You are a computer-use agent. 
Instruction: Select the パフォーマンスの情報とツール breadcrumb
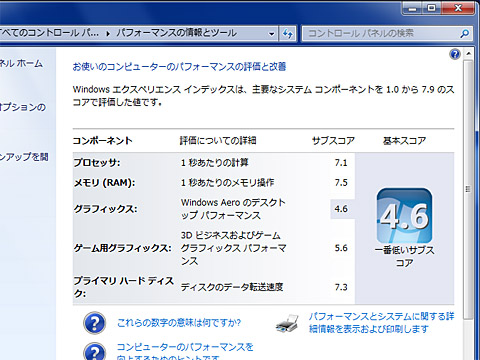point(176,33)
